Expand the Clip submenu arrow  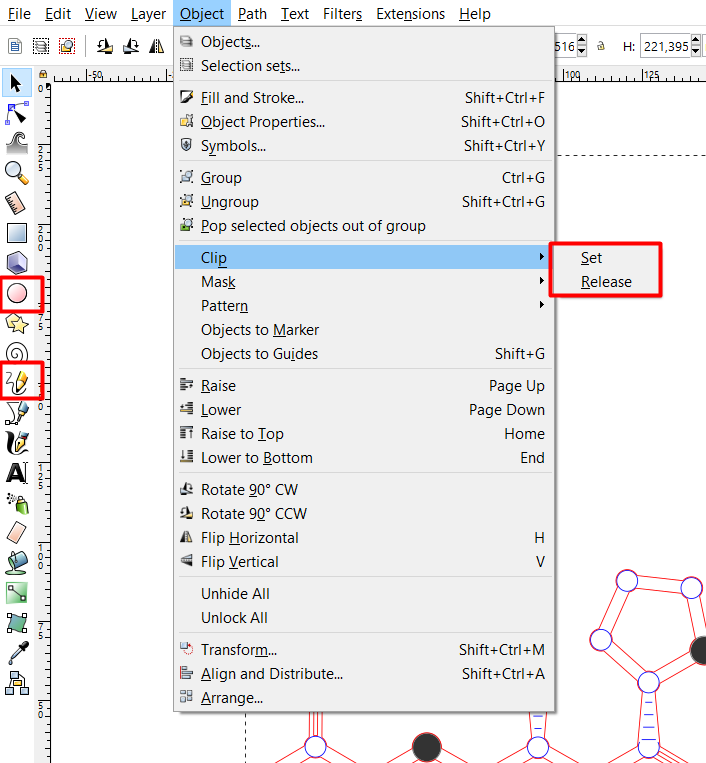click(542, 256)
